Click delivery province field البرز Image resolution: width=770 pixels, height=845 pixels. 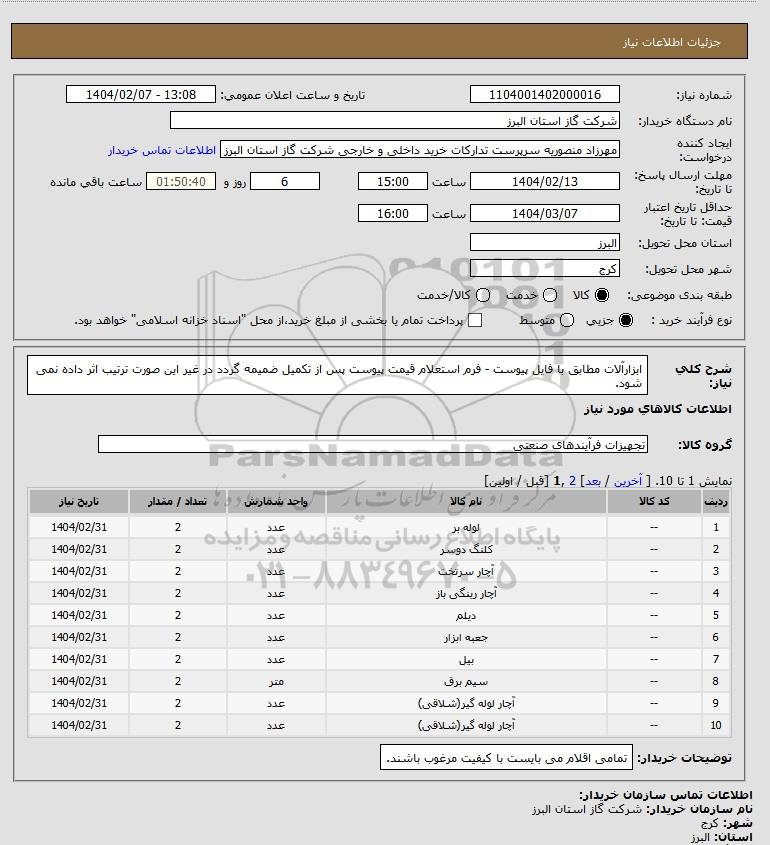(545, 243)
